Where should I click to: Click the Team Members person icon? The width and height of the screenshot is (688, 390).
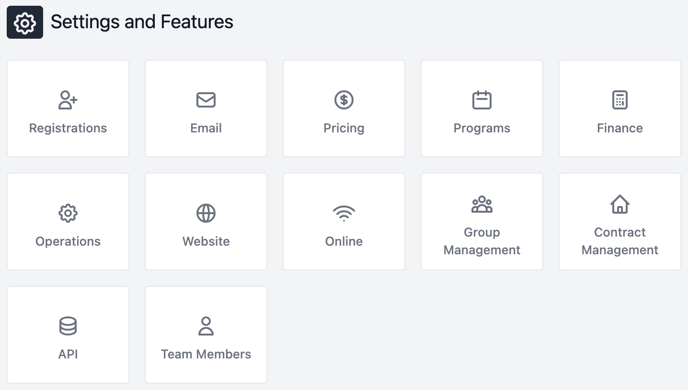point(206,326)
